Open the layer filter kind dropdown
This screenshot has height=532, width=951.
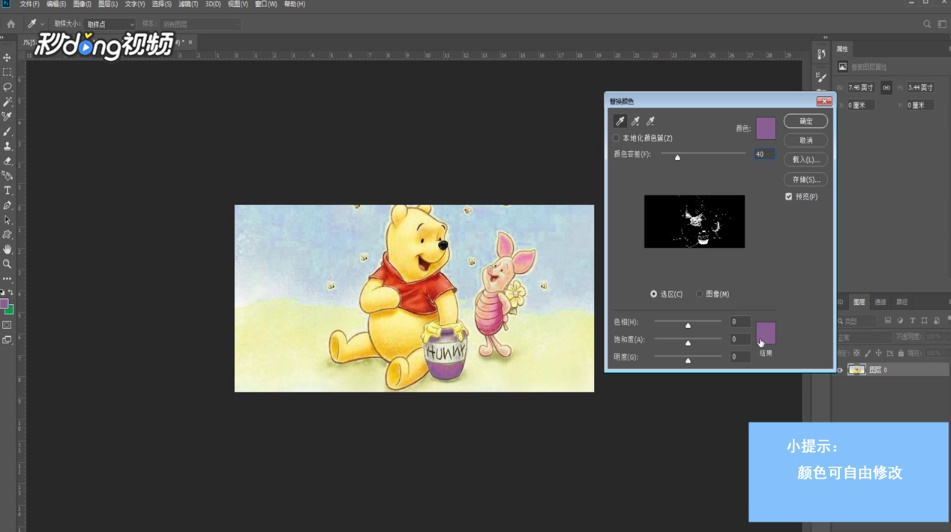pyautogui.click(x=858, y=320)
